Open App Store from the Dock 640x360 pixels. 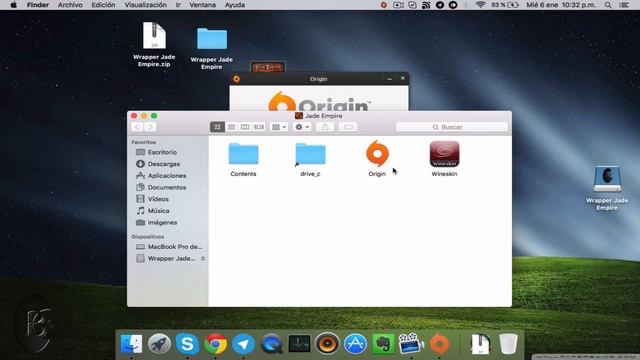355,344
